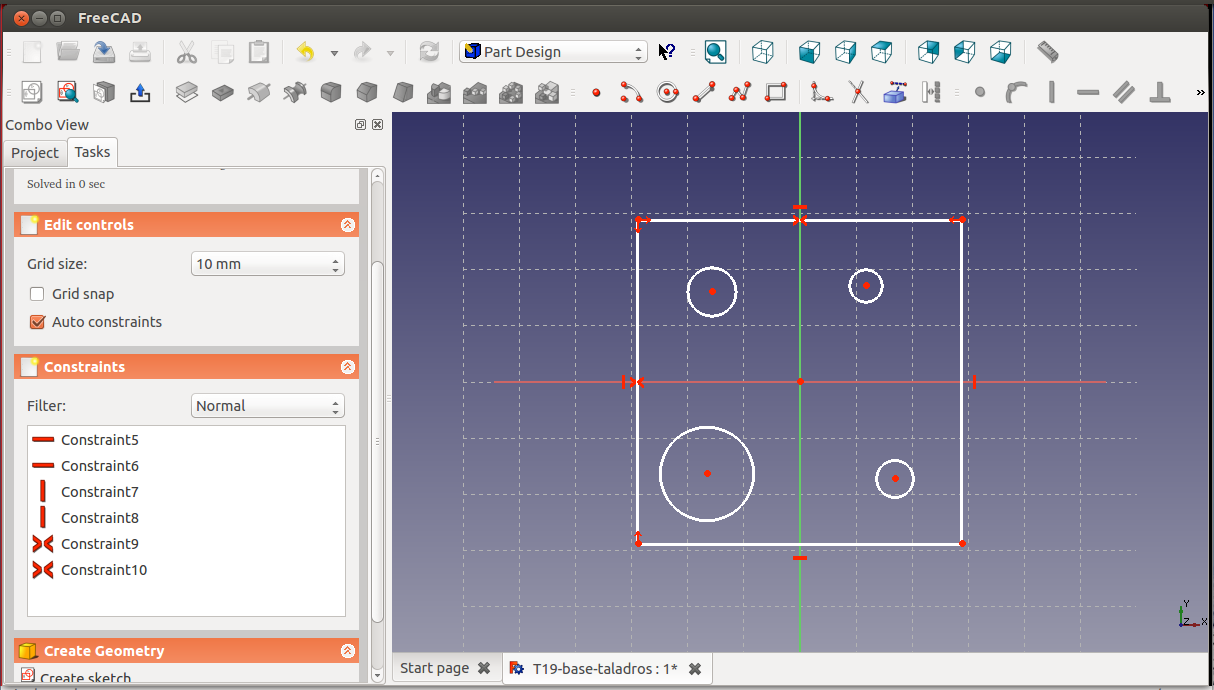Disable the Auto constraints checkbox
This screenshot has height=690, width=1214.
pyautogui.click(x=38, y=322)
